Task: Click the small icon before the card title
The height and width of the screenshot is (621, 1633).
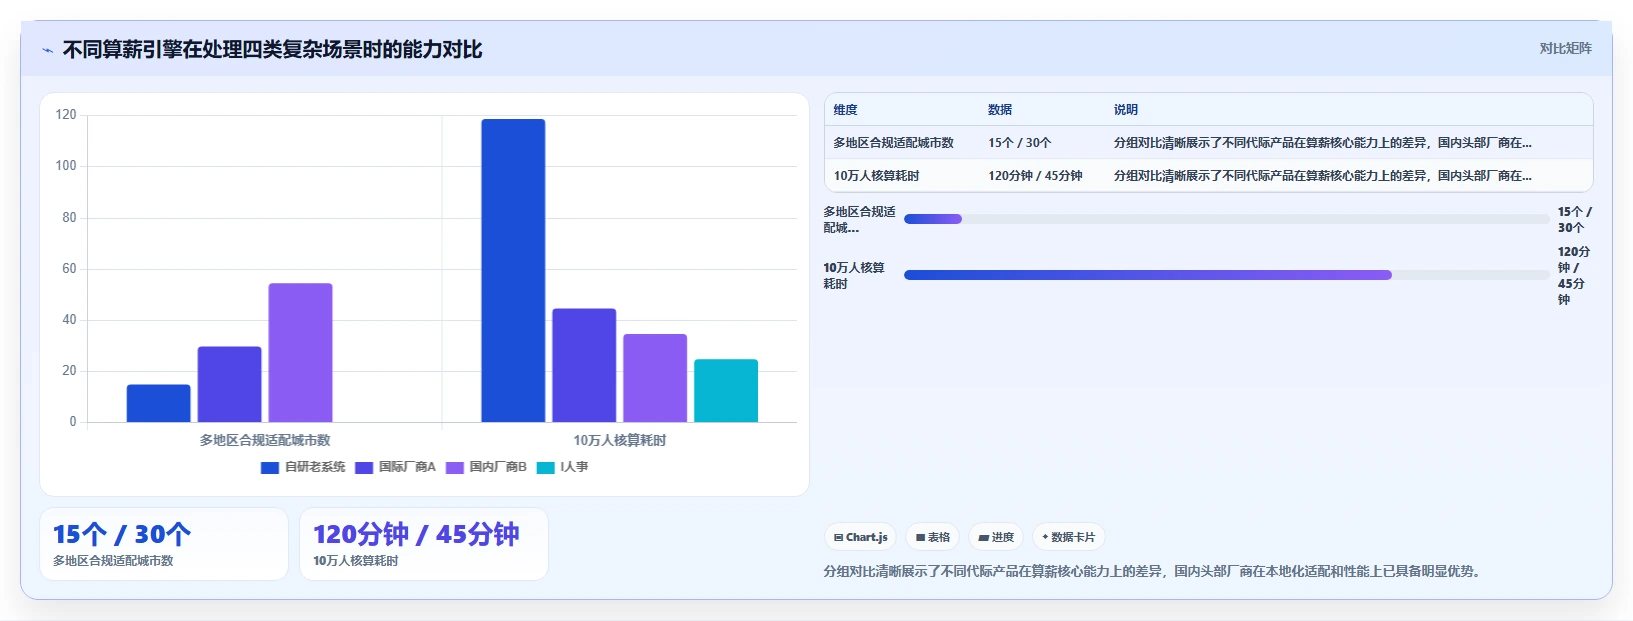Action: (47, 50)
